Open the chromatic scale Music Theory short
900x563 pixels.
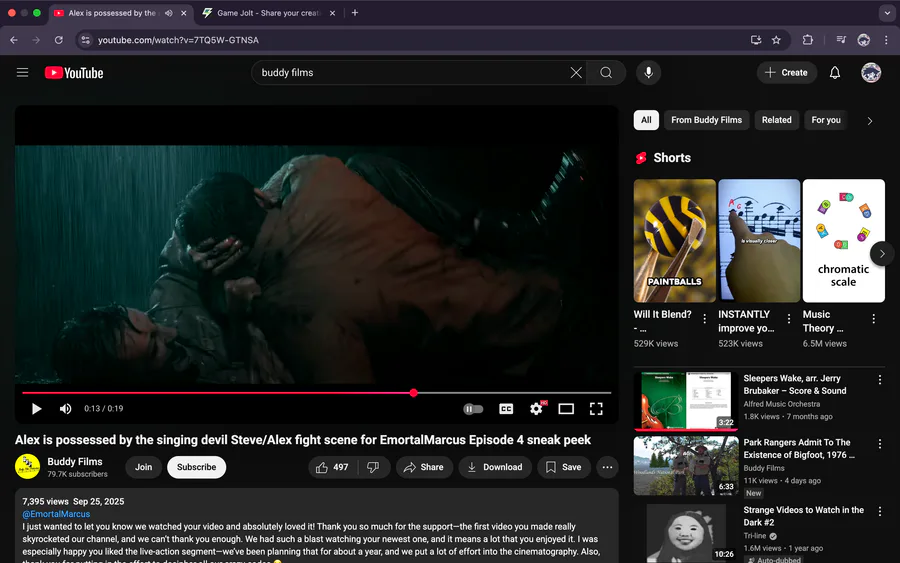843,240
